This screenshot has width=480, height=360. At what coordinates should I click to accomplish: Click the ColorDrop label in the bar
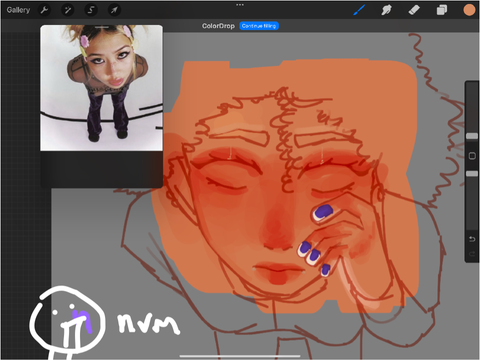(x=218, y=26)
